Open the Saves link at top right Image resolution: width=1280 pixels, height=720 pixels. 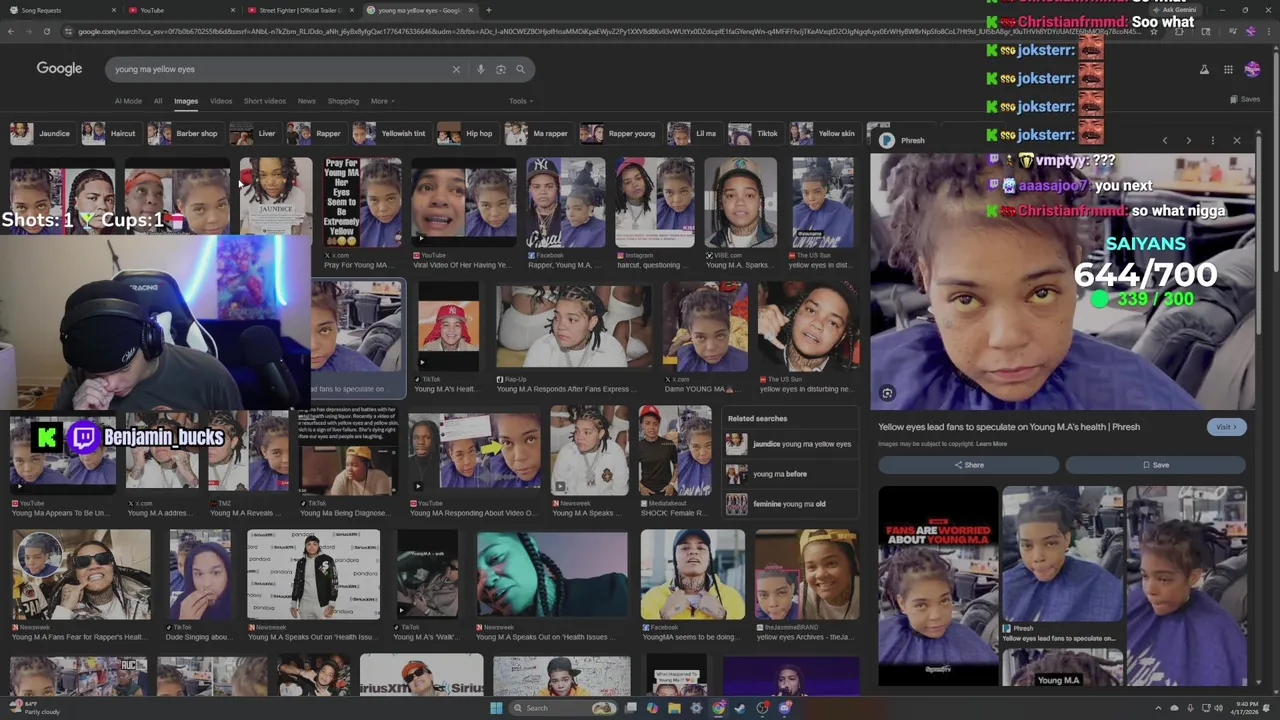1246,99
